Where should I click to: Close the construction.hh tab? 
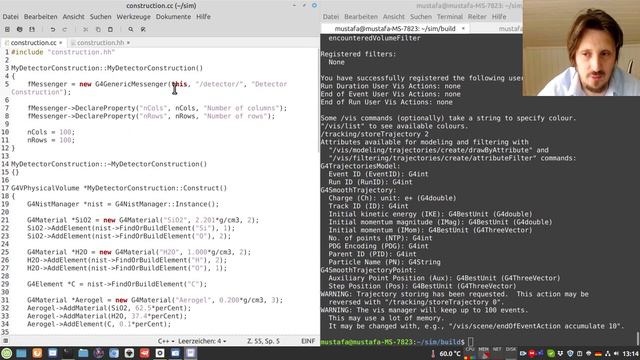(x=128, y=42)
